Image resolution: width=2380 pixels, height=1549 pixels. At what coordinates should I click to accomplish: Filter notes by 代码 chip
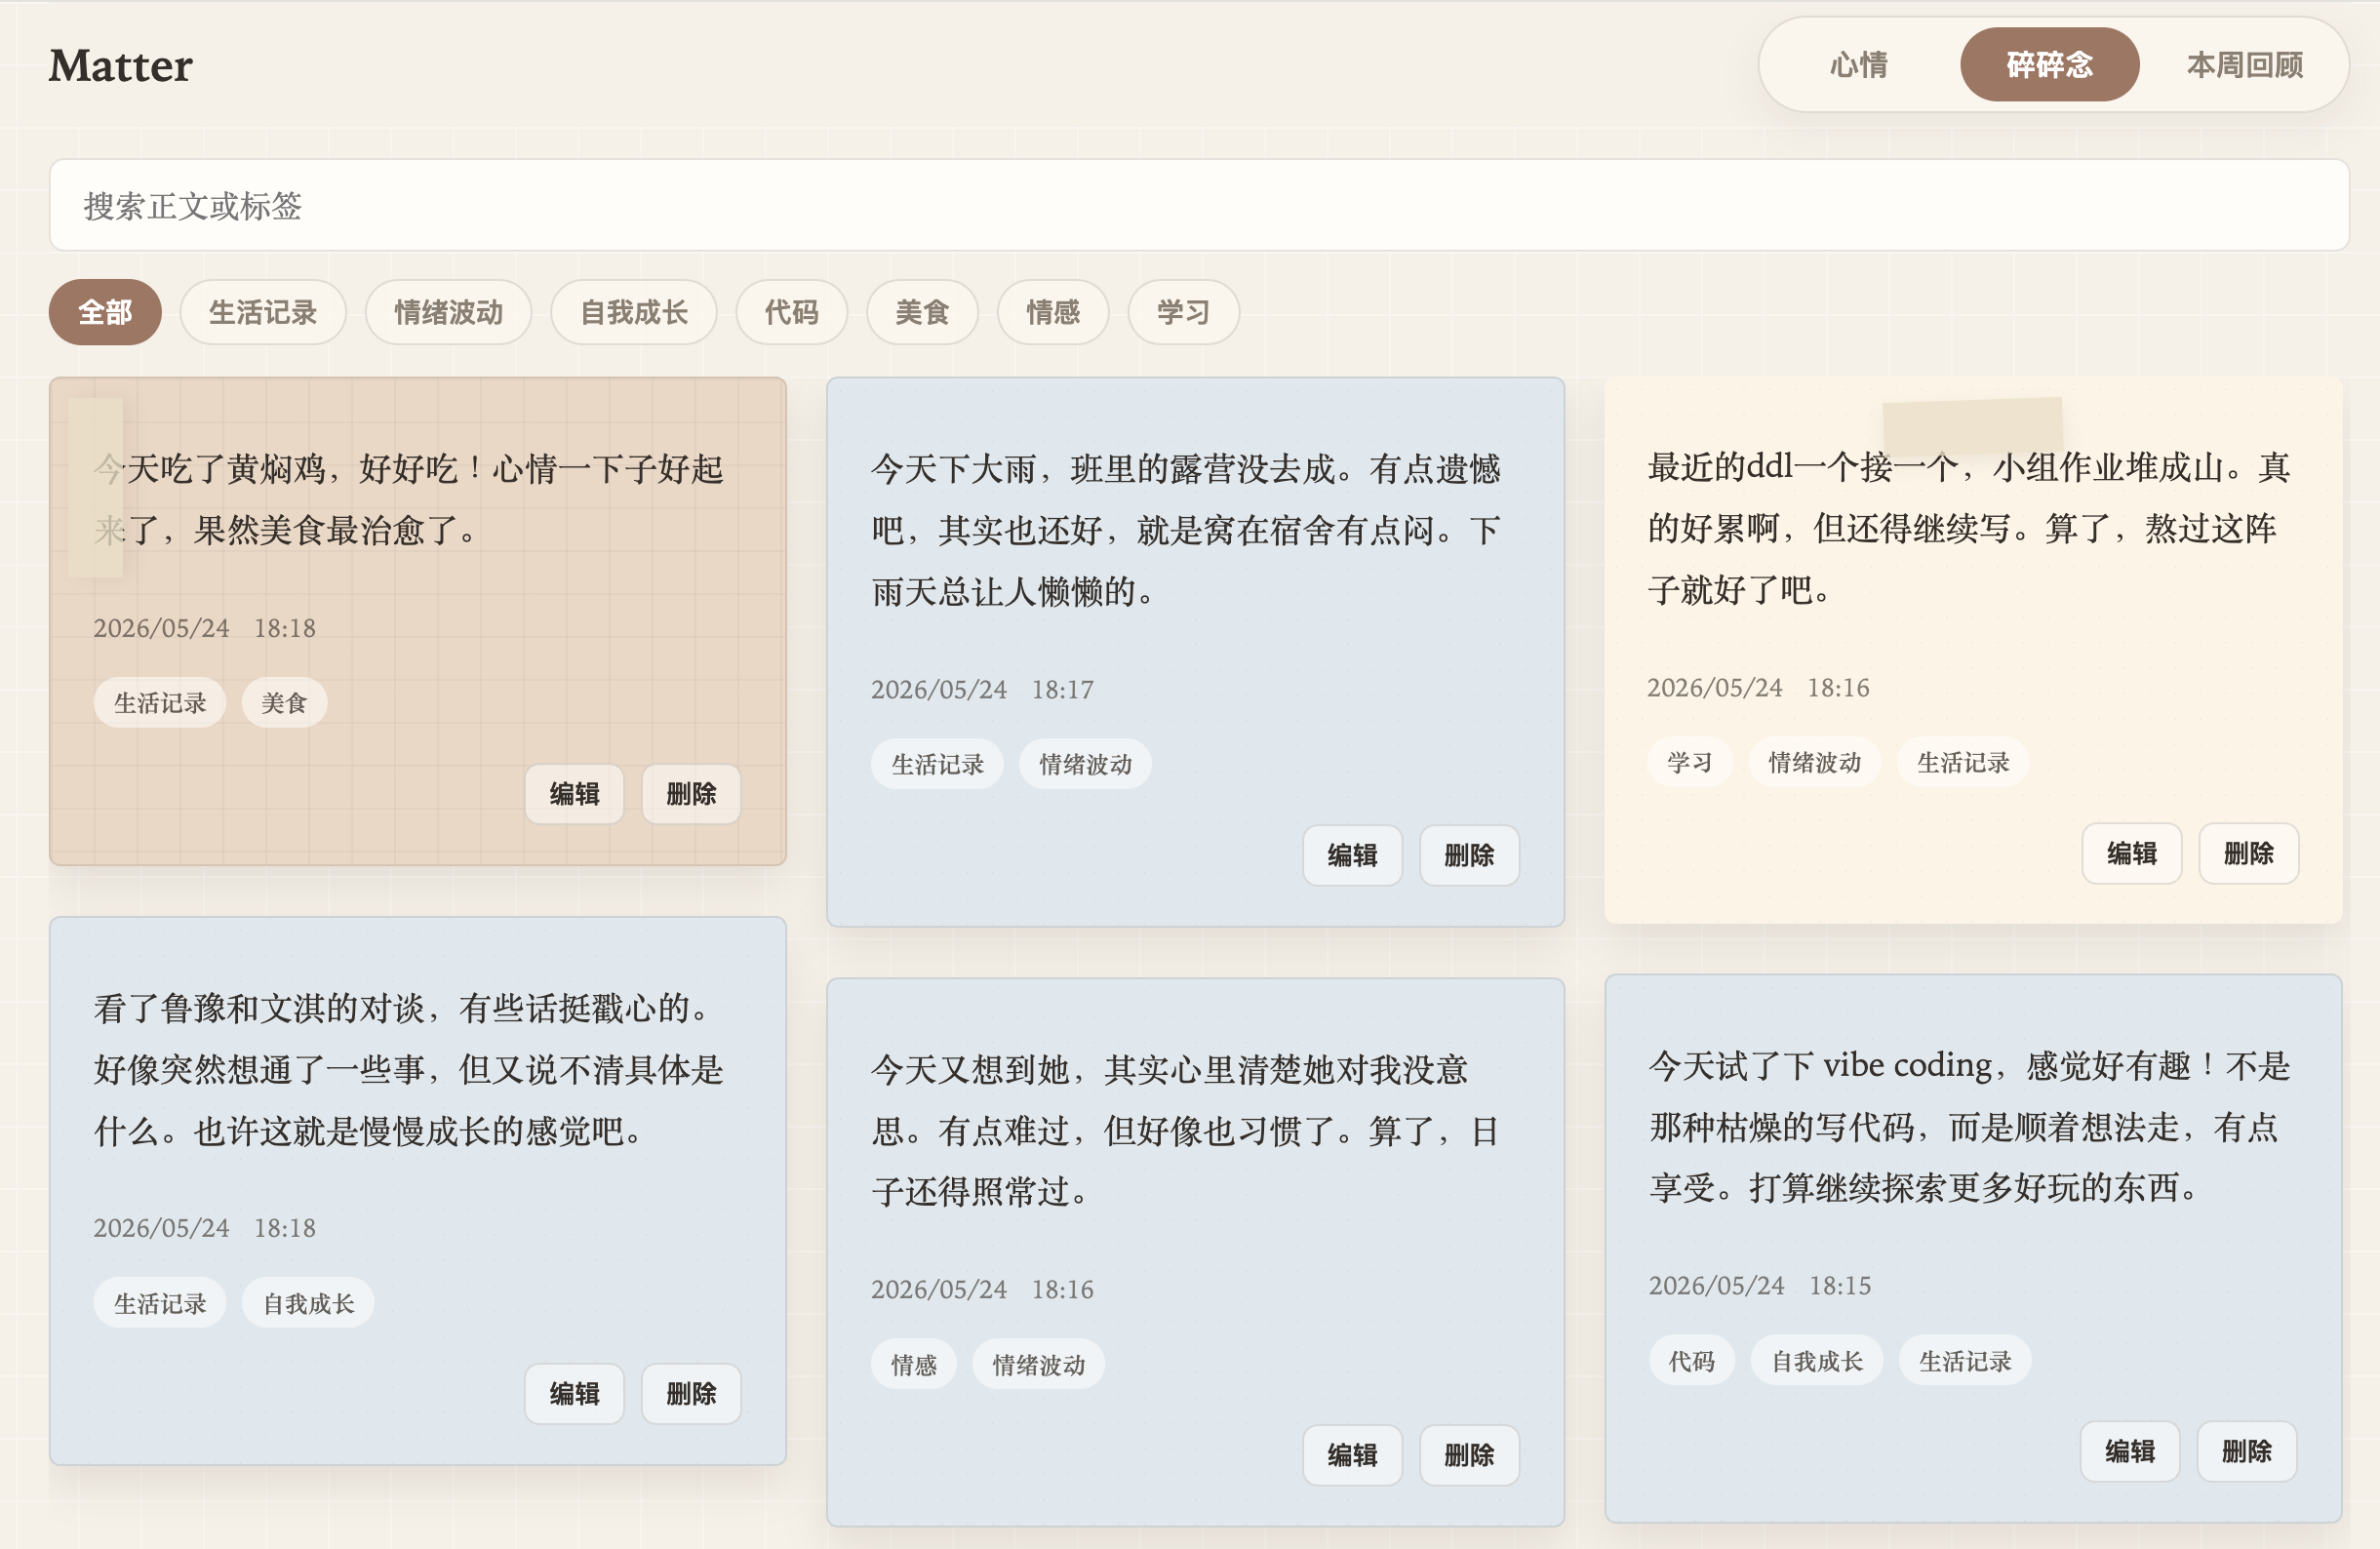pos(792,312)
